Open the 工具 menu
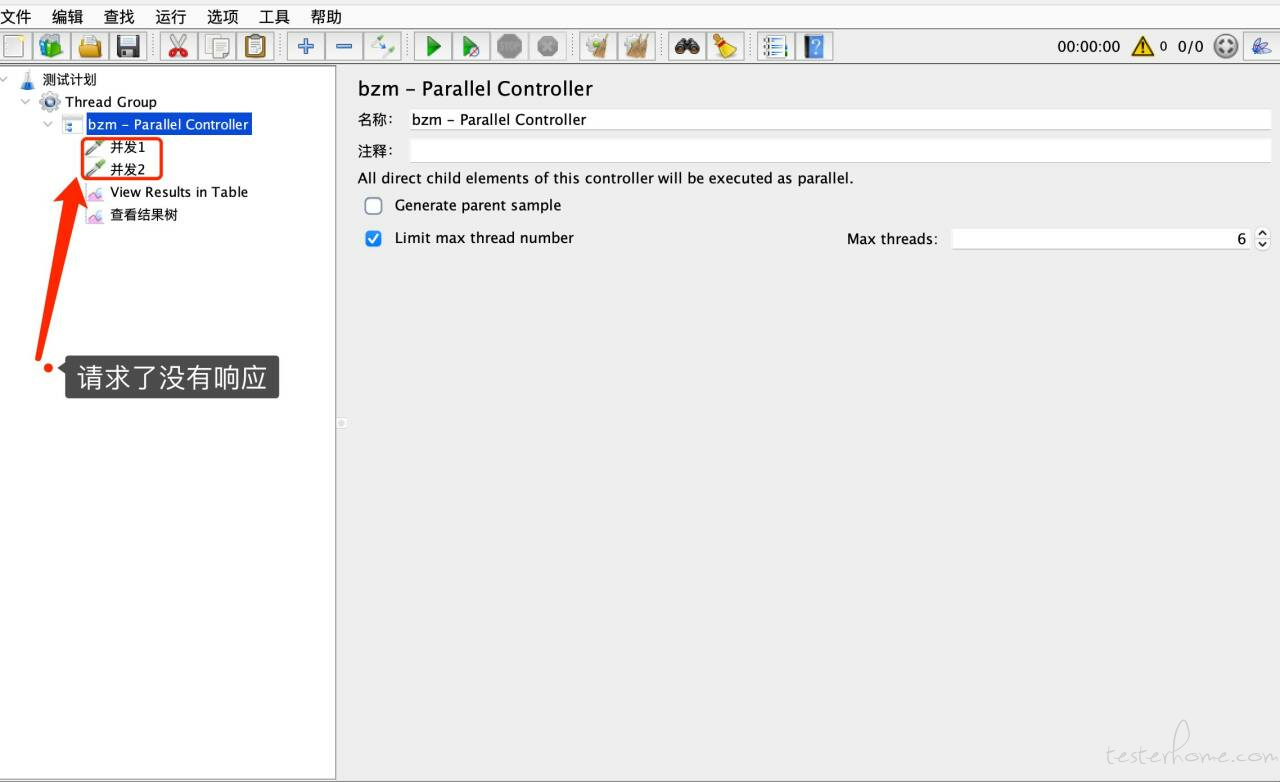 click(274, 16)
